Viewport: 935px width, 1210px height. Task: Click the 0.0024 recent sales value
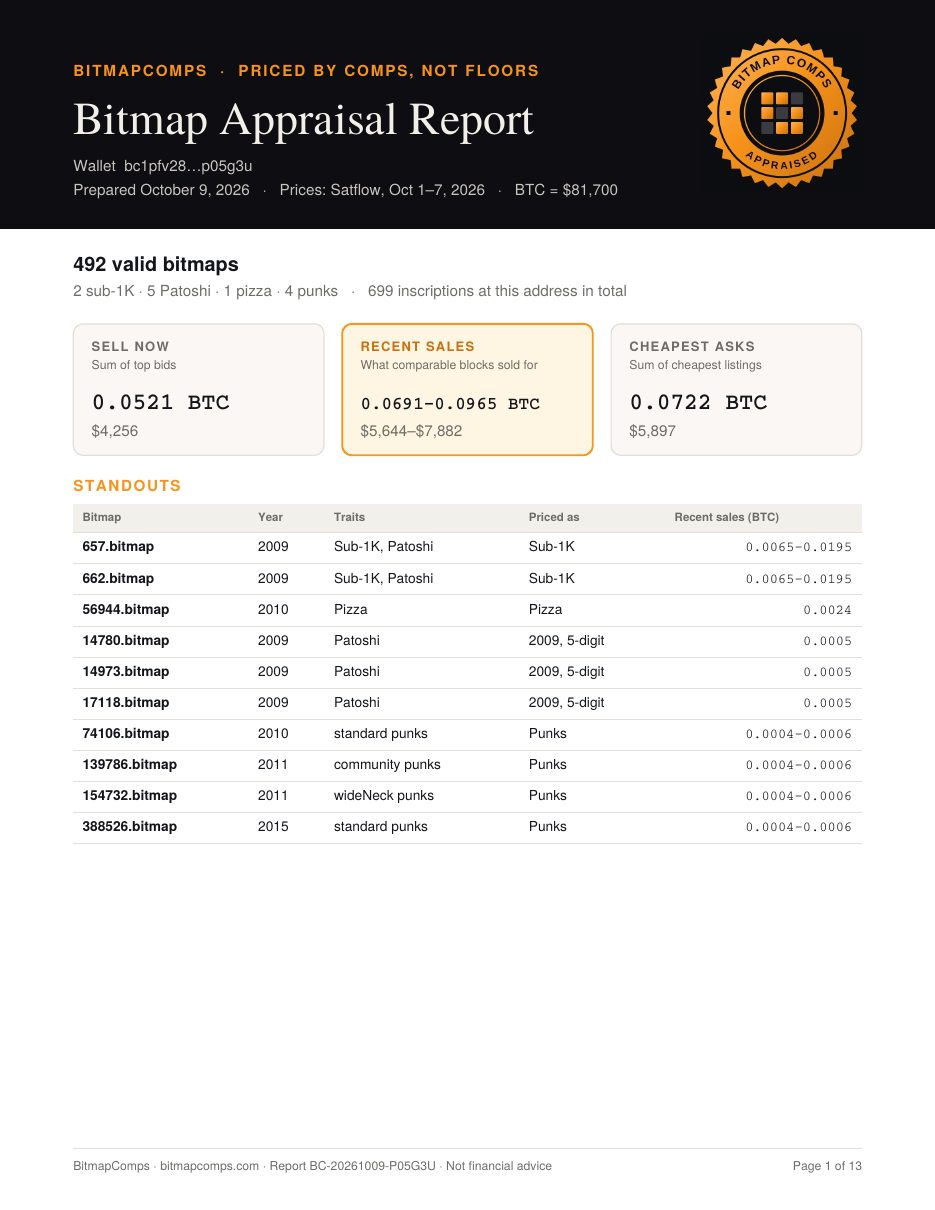[827, 610]
